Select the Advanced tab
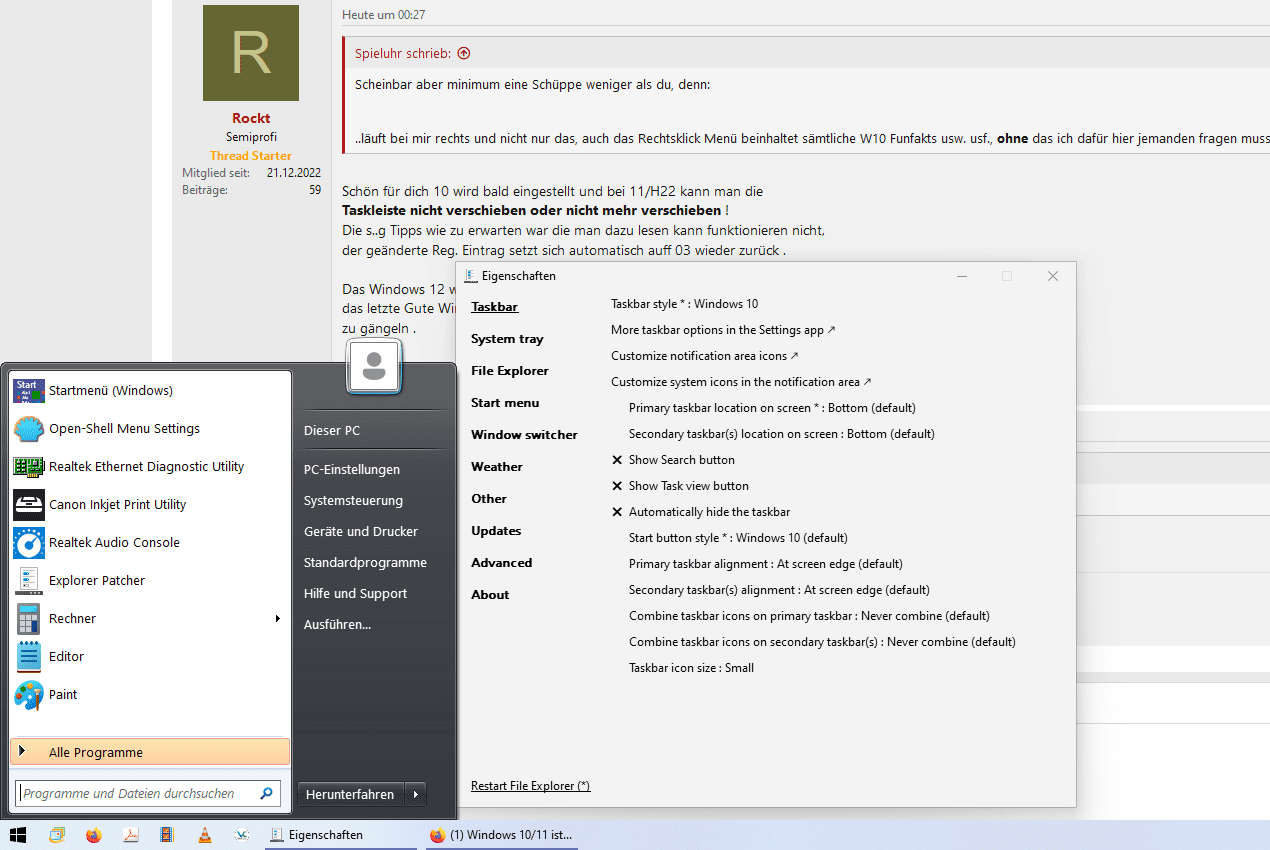The image size is (1270, 850). [x=502, y=563]
